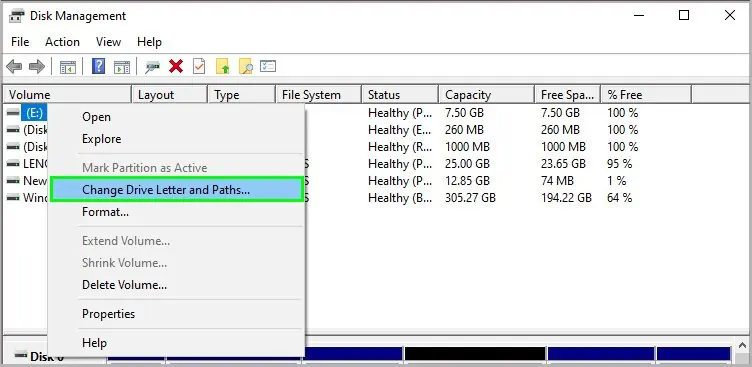
Task: Click the Back arrow toolbar icon
Action: tap(14, 66)
